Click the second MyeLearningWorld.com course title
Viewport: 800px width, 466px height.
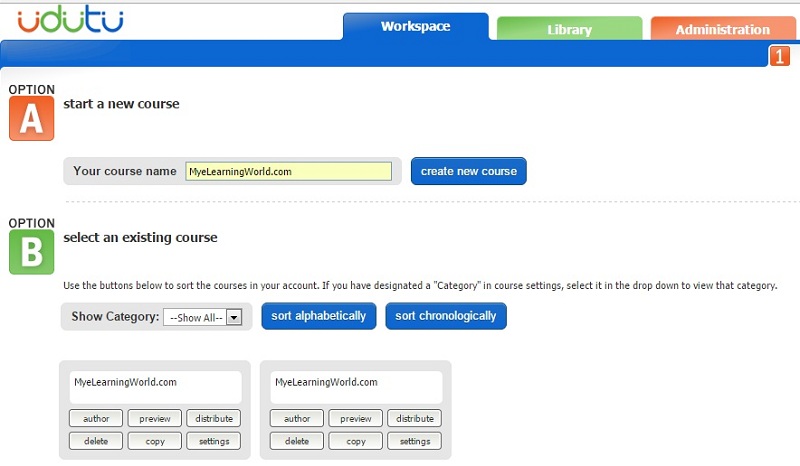pos(326,382)
